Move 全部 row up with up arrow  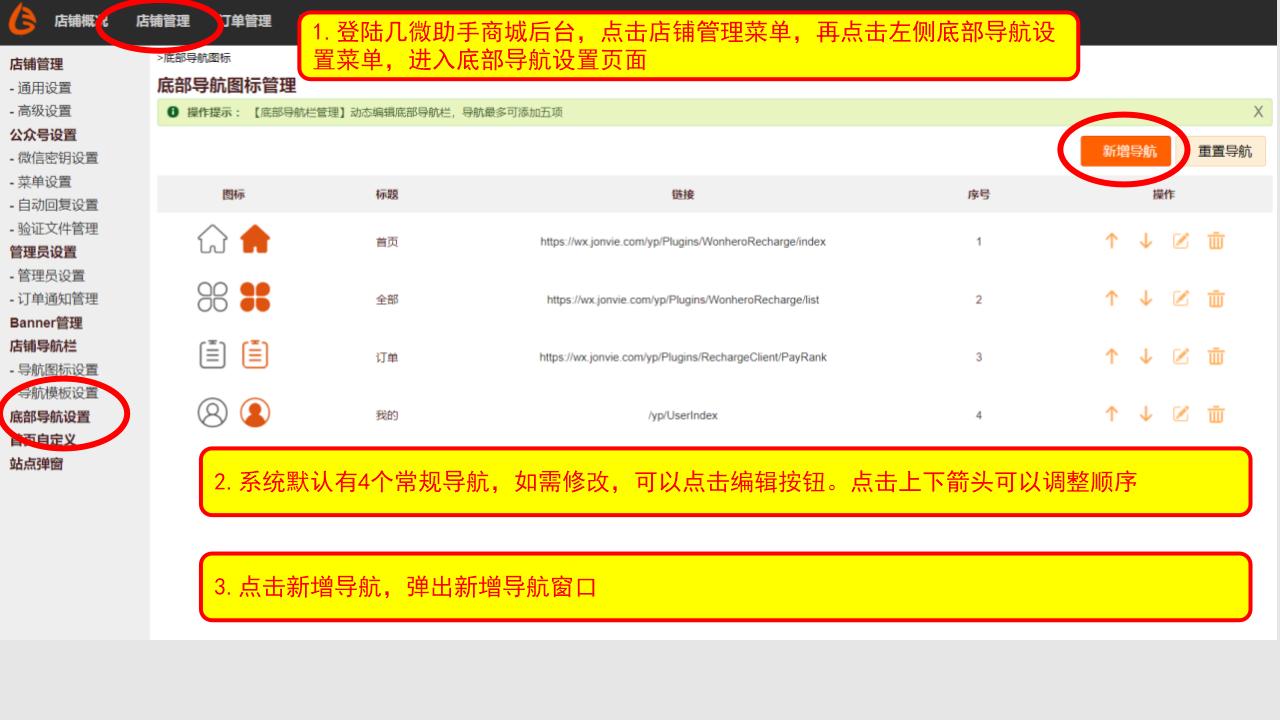1111,299
